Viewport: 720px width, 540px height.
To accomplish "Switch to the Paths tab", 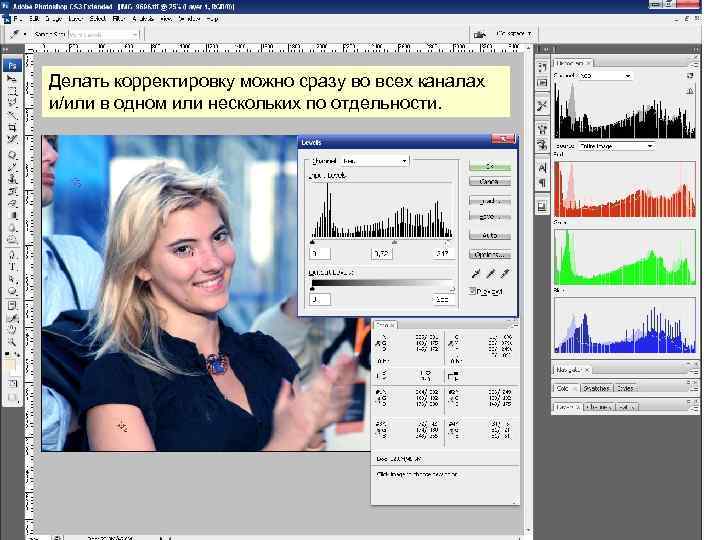I will pyautogui.click(x=625, y=407).
